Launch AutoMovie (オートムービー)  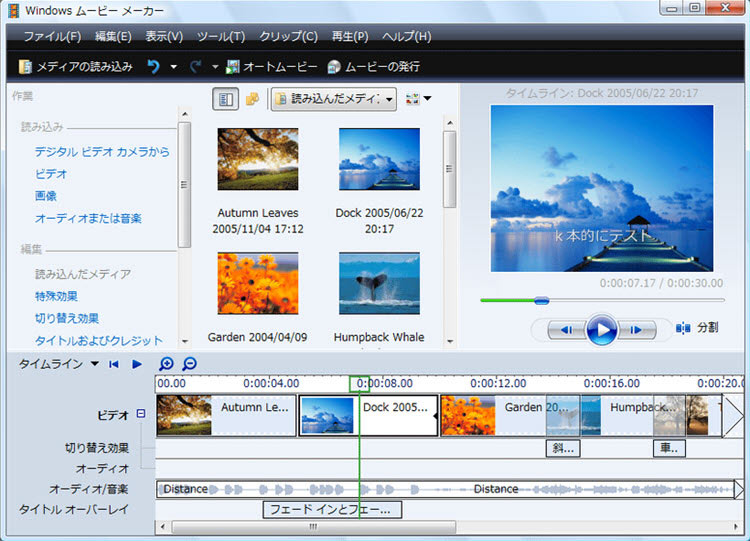271,66
